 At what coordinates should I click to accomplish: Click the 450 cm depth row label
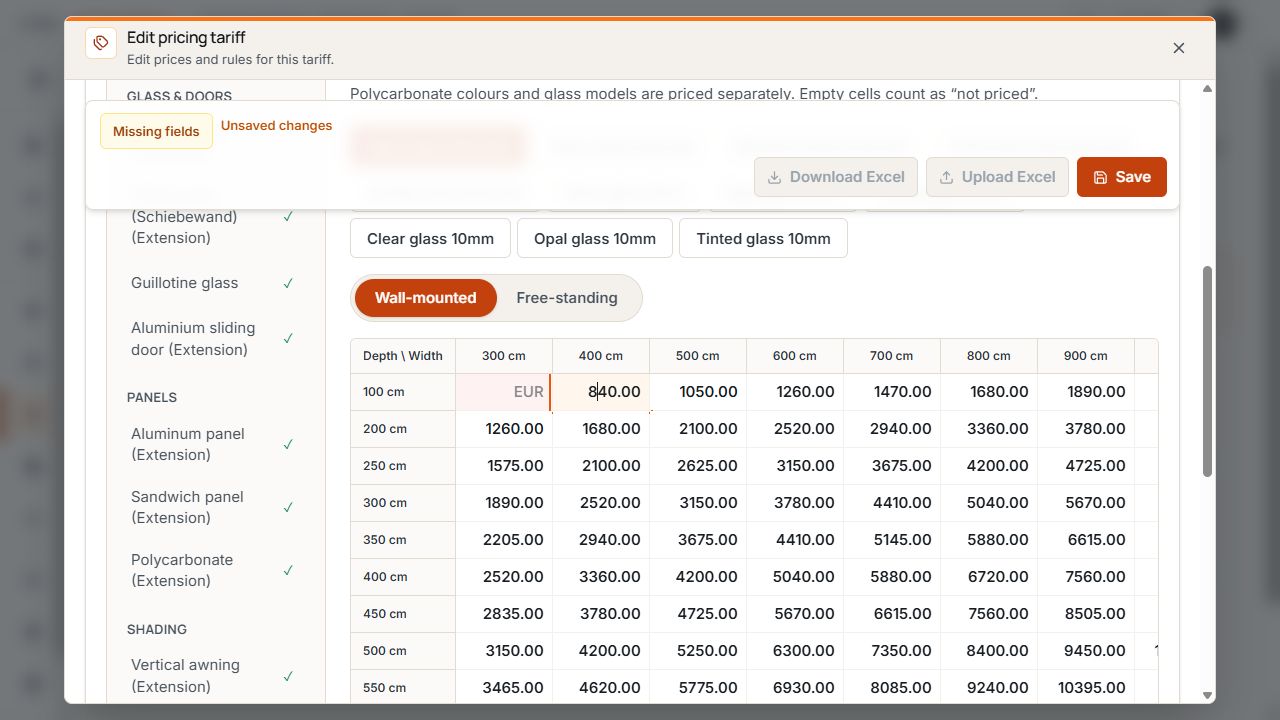pyautogui.click(x=403, y=614)
